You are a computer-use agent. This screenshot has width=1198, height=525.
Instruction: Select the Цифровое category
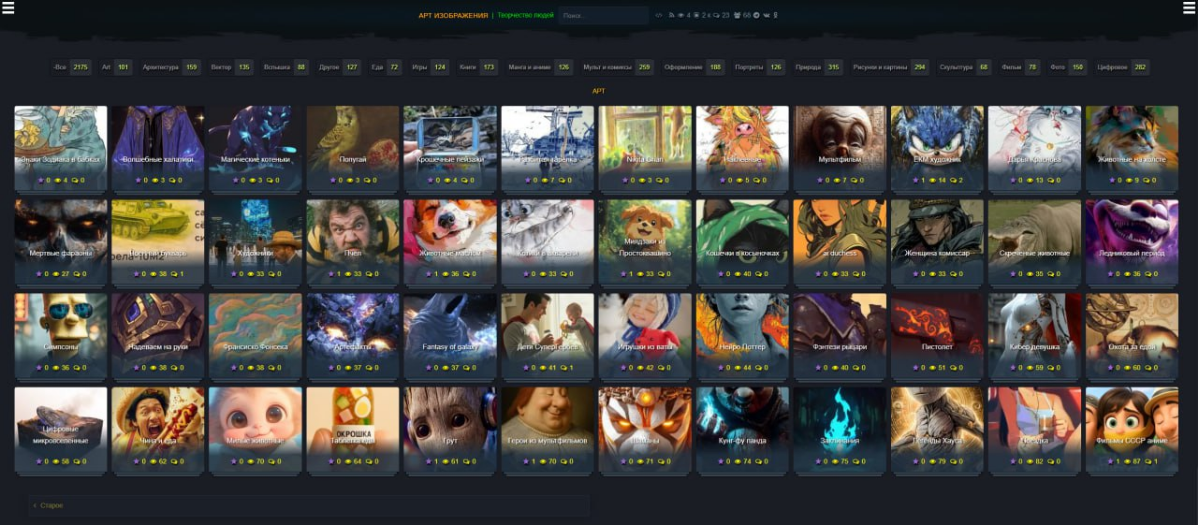coord(1122,67)
